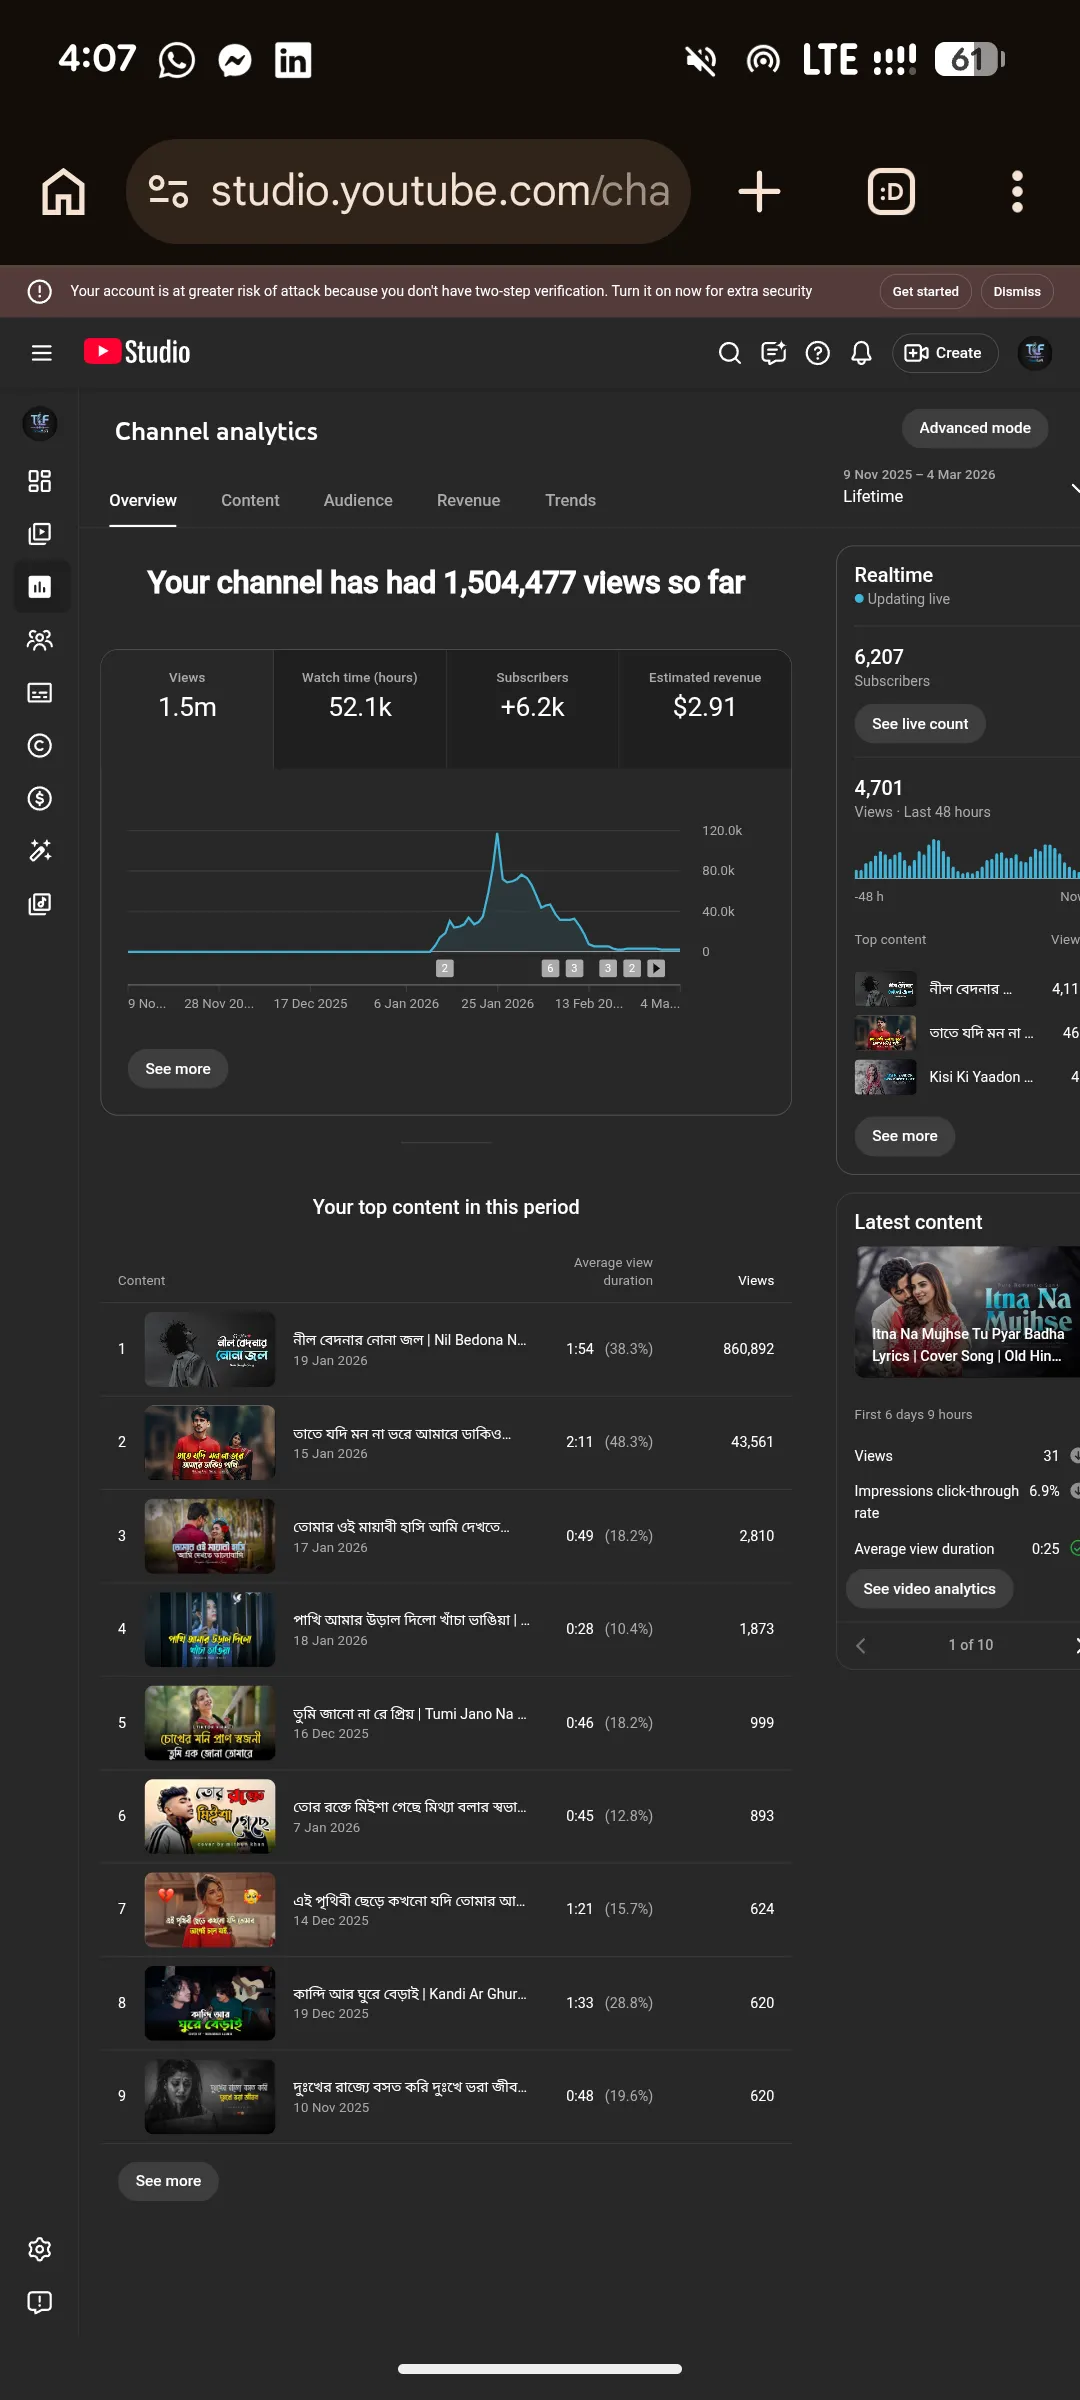Click the chart timeline marker labeled 6
The image size is (1080, 2400).
click(550, 968)
